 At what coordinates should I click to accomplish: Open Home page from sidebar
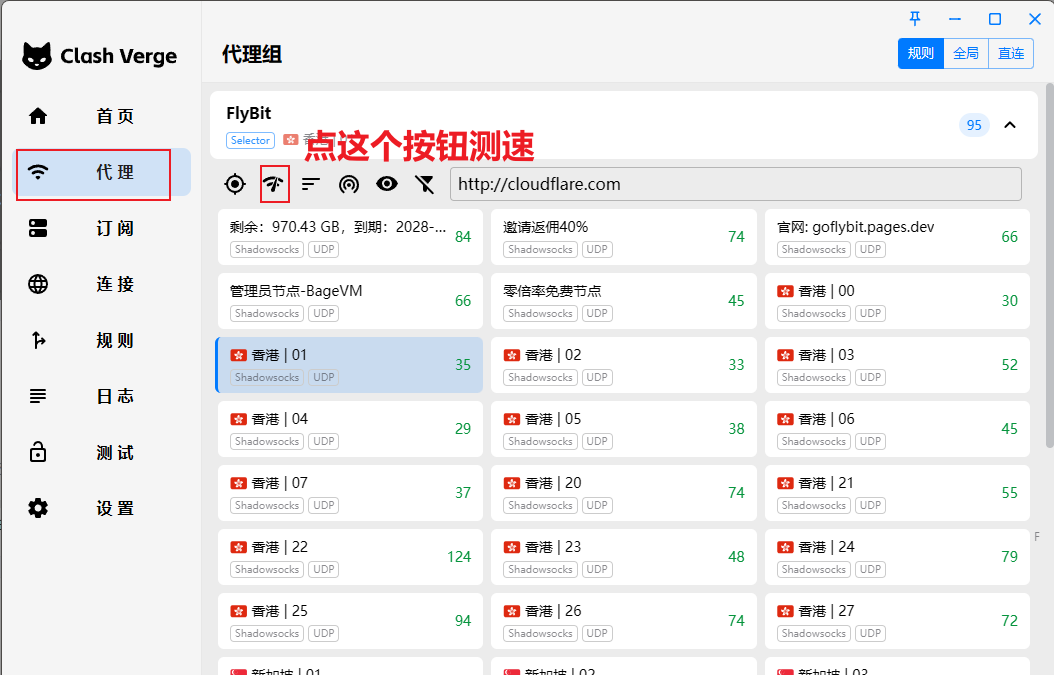[102, 116]
